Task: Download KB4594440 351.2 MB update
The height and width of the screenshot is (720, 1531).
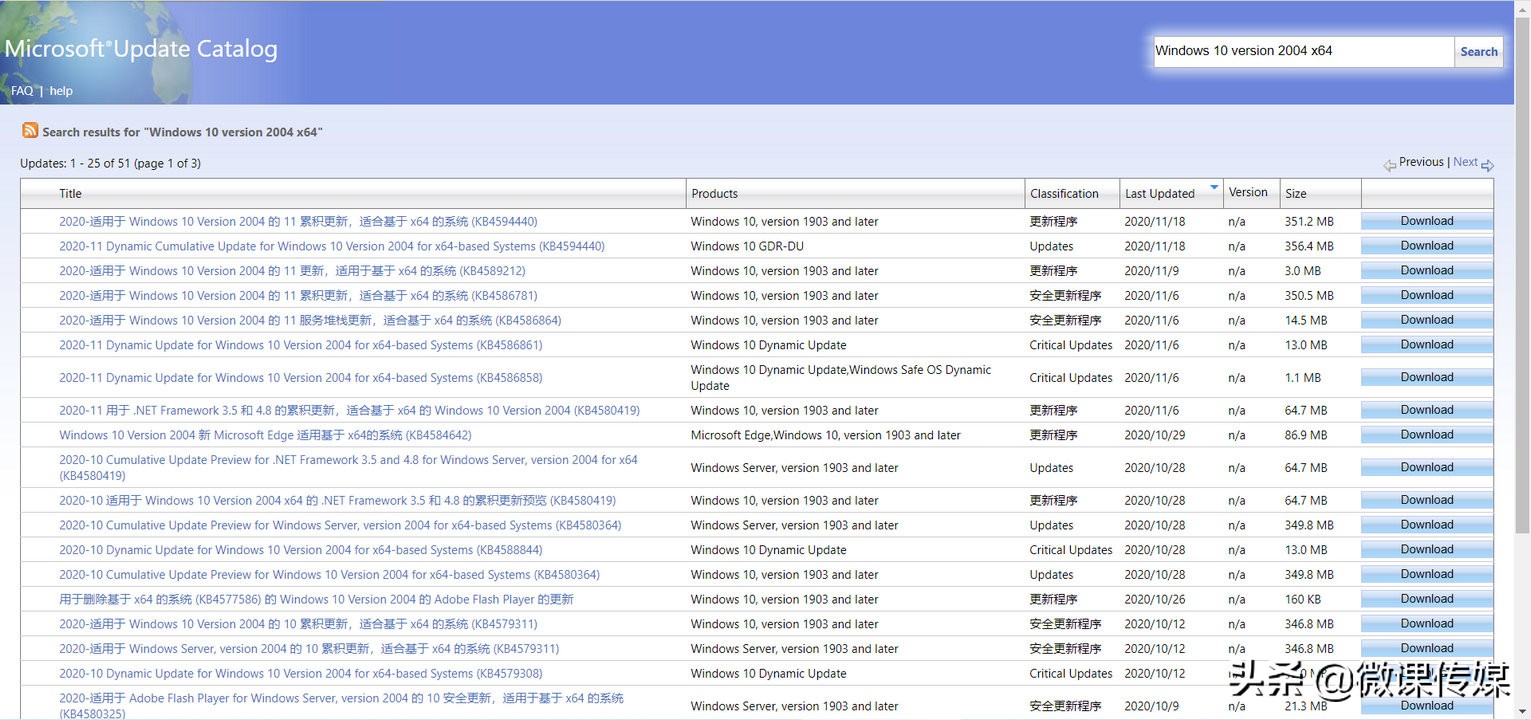Action: coord(1426,221)
